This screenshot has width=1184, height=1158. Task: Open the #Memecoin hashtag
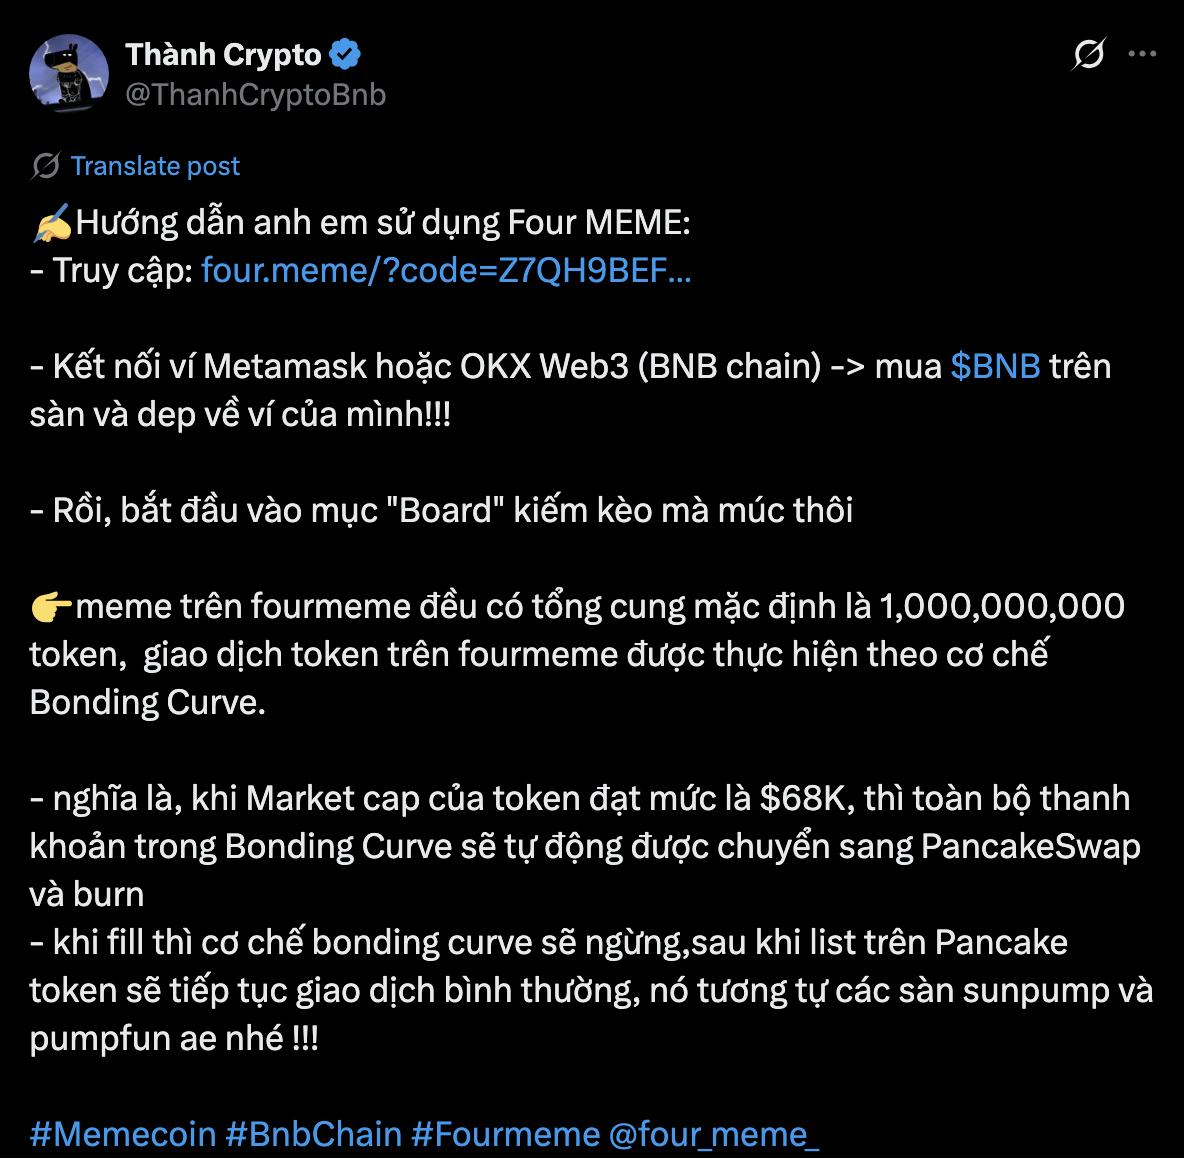coord(123,1134)
